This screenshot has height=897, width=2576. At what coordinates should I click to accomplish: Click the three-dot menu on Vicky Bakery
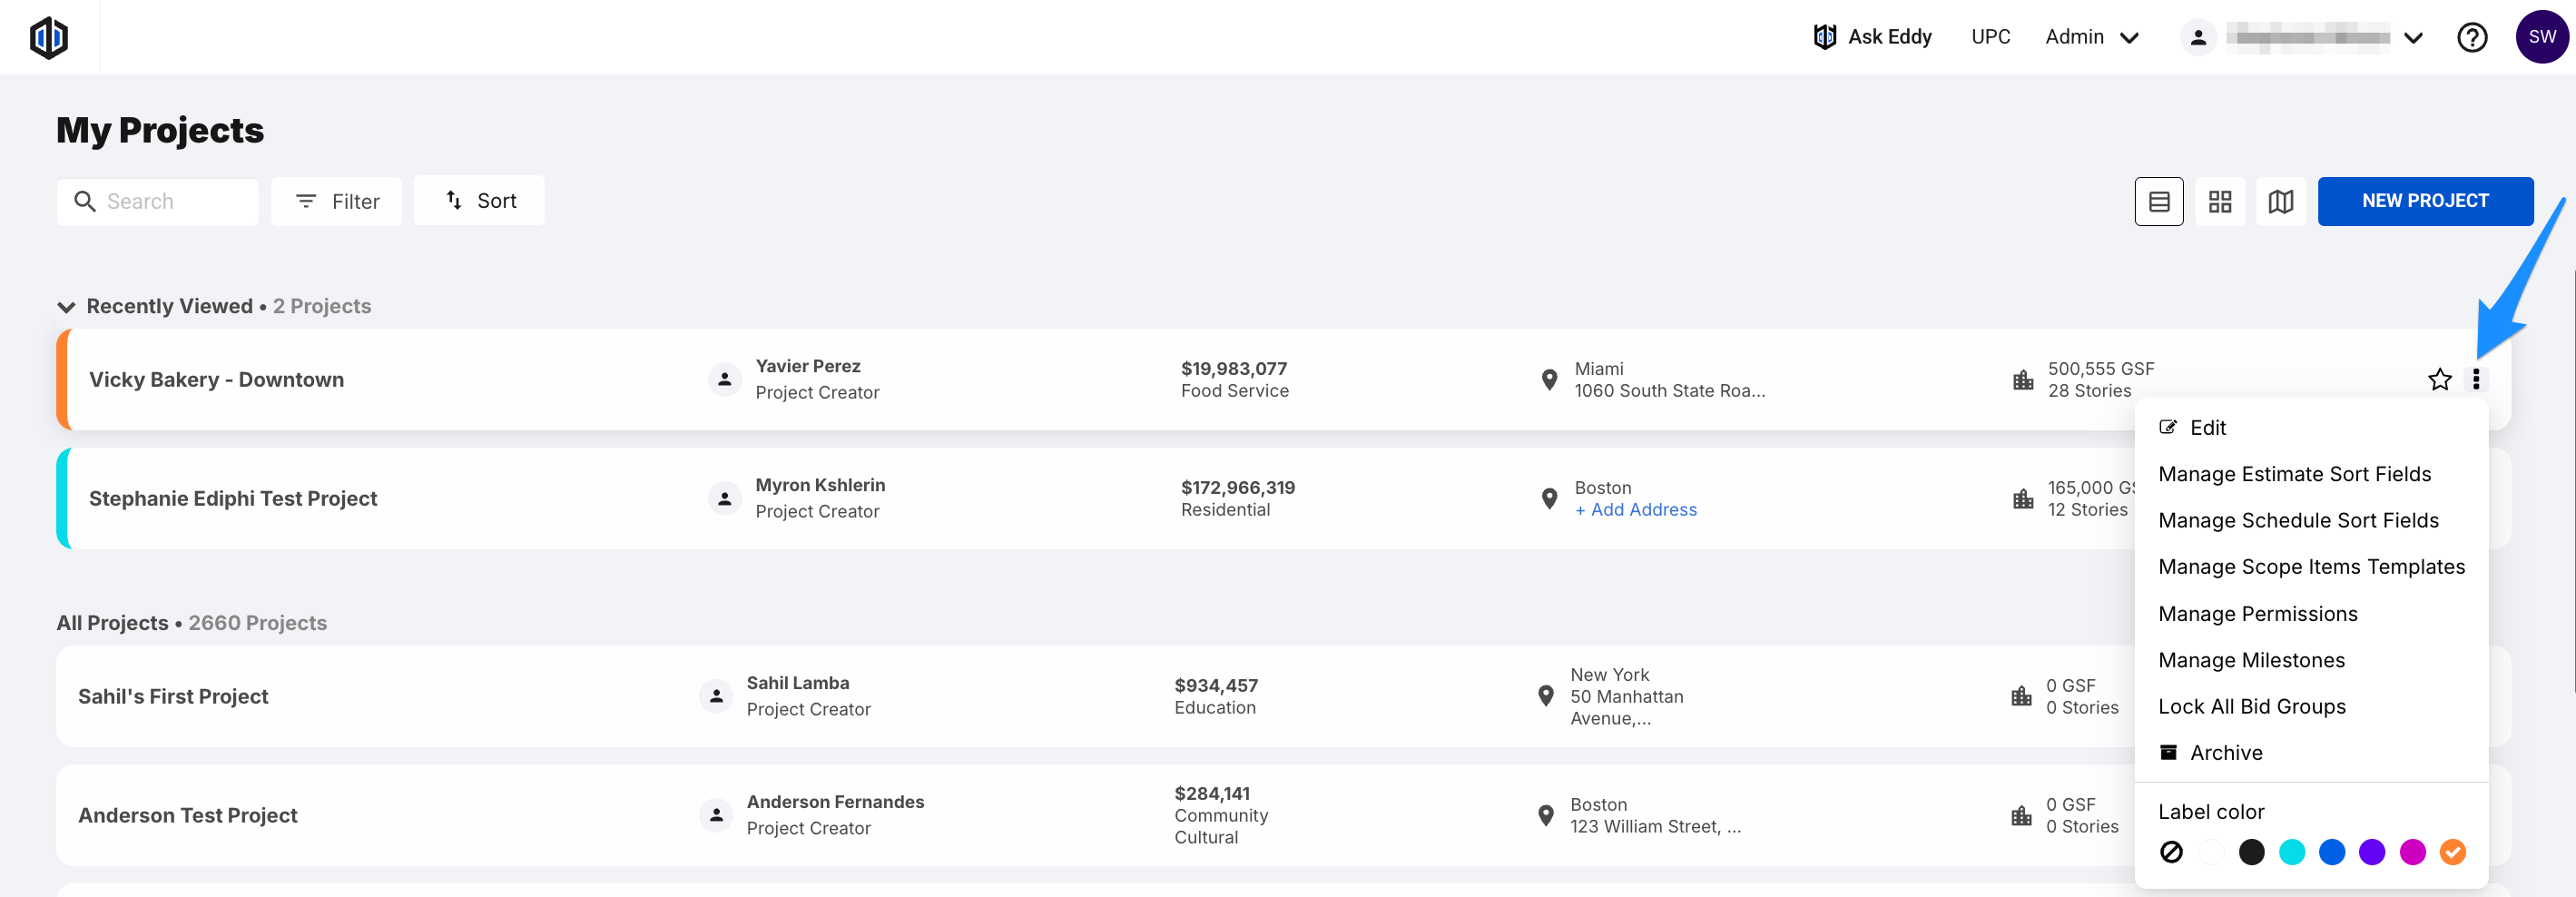click(2475, 379)
